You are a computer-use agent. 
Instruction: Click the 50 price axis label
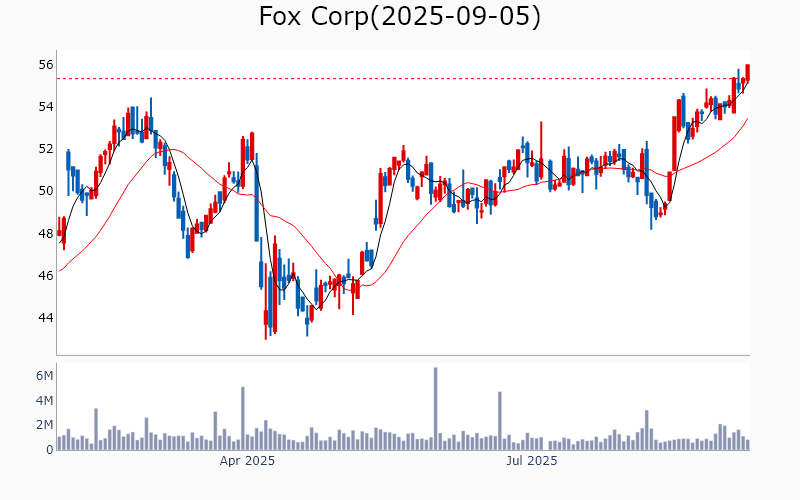pos(46,191)
